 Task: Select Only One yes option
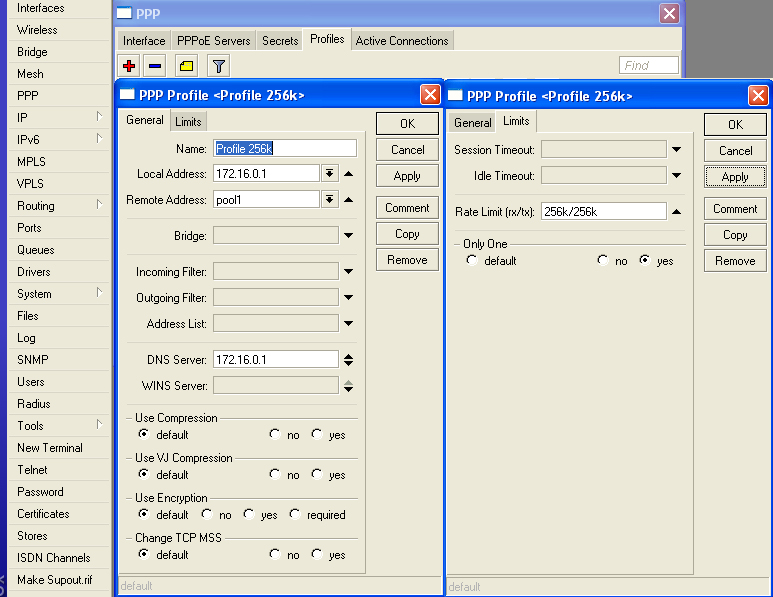click(x=644, y=260)
